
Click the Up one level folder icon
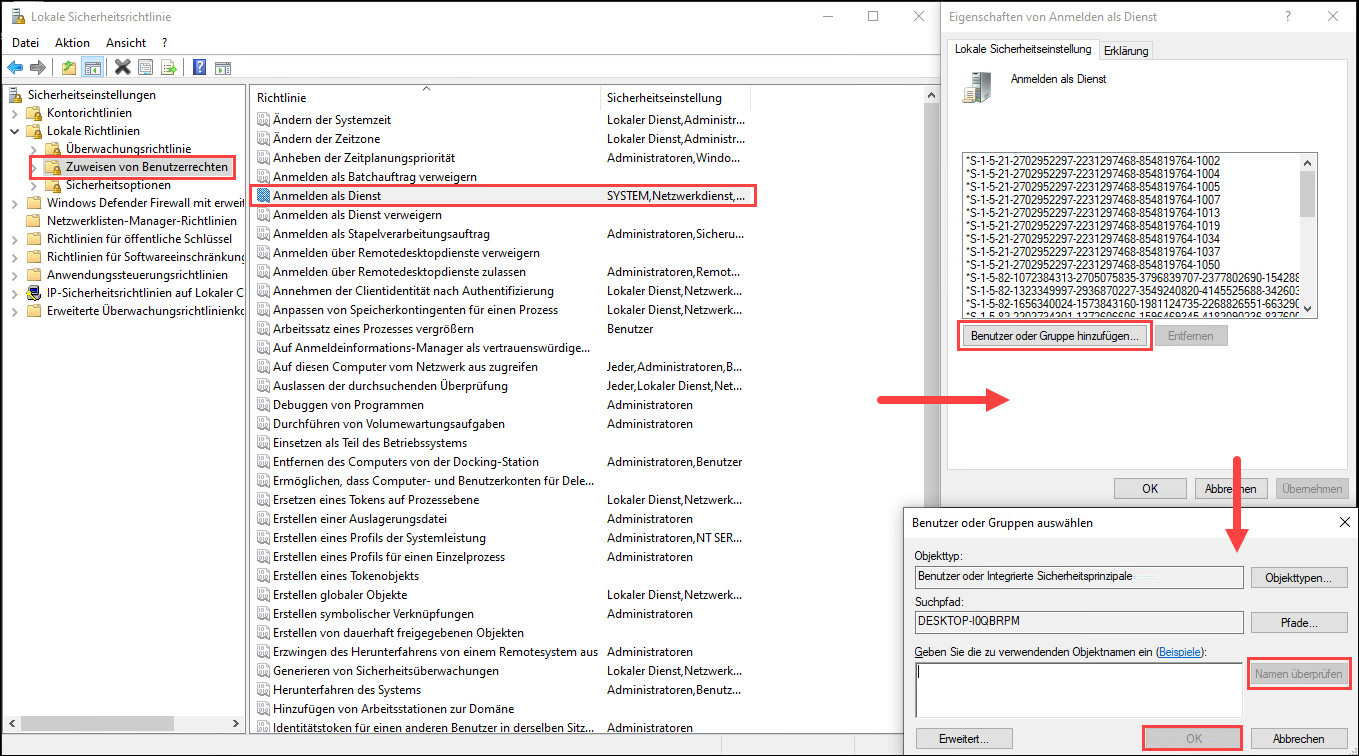pyautogui.click(x=68, y=68)
